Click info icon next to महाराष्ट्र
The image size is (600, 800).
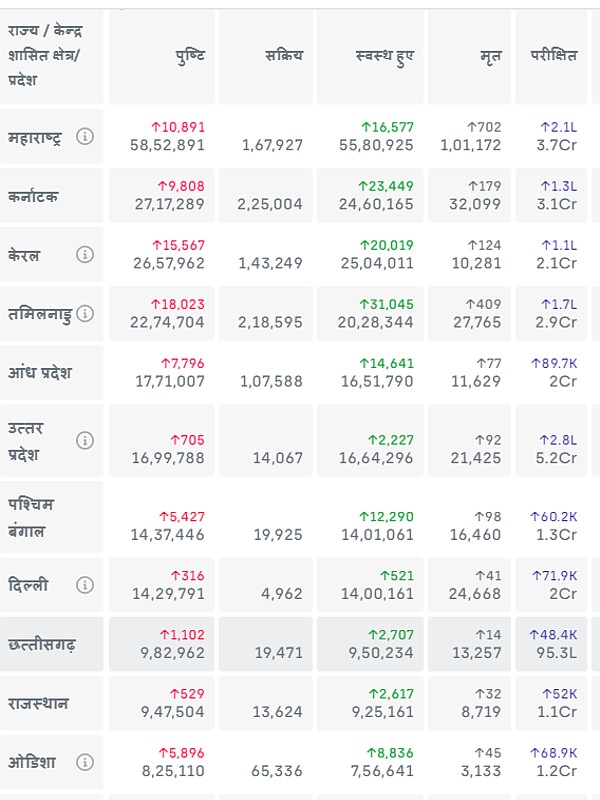tap(85, 137)
